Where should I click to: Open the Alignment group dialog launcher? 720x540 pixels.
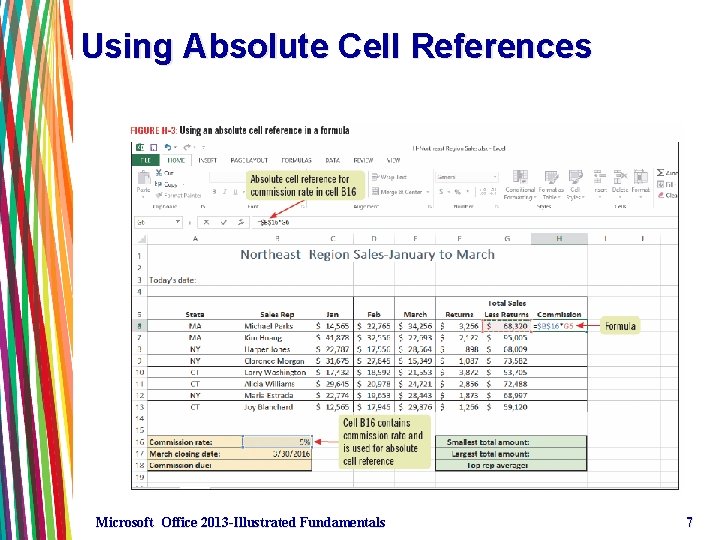(430, 207)
